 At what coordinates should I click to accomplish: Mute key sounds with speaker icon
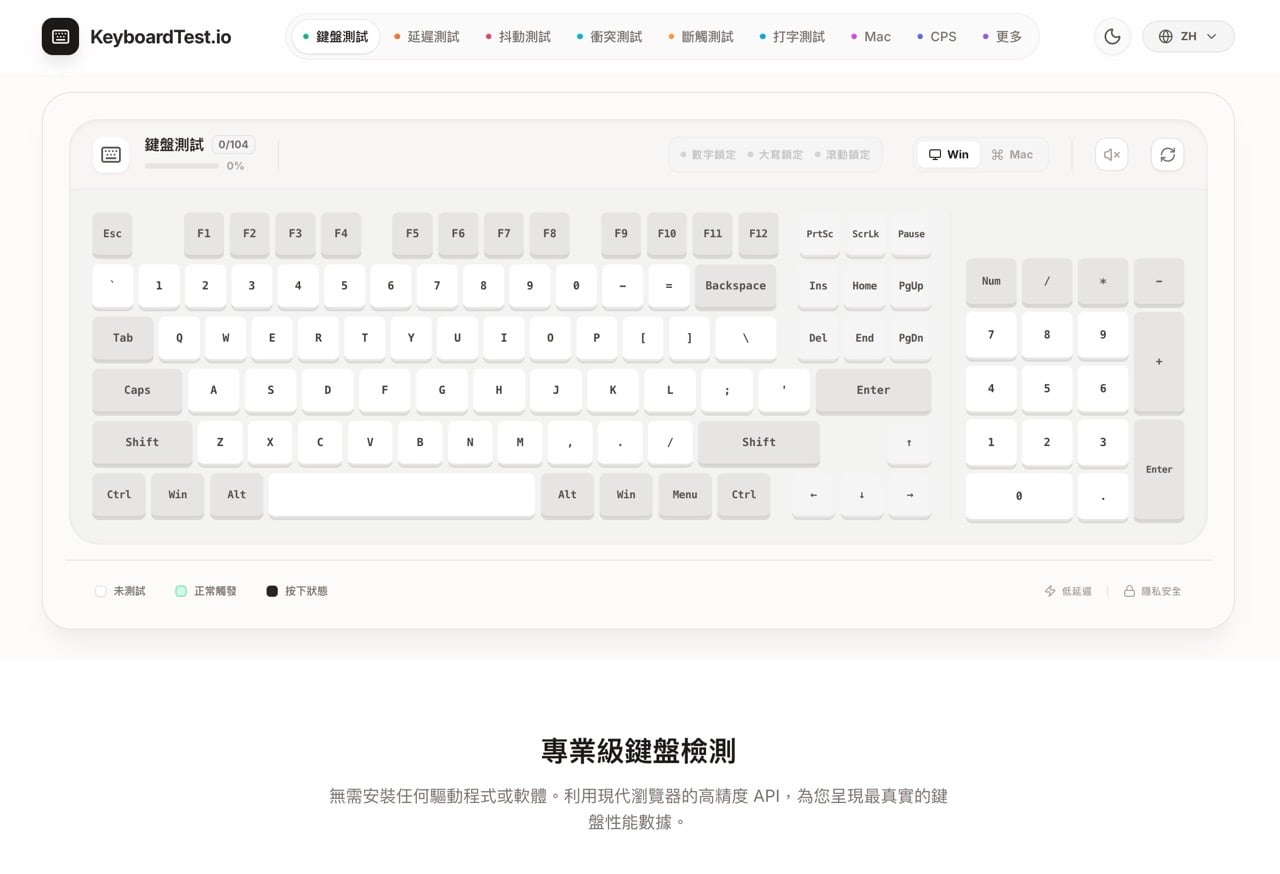(x=1111, y=155)
